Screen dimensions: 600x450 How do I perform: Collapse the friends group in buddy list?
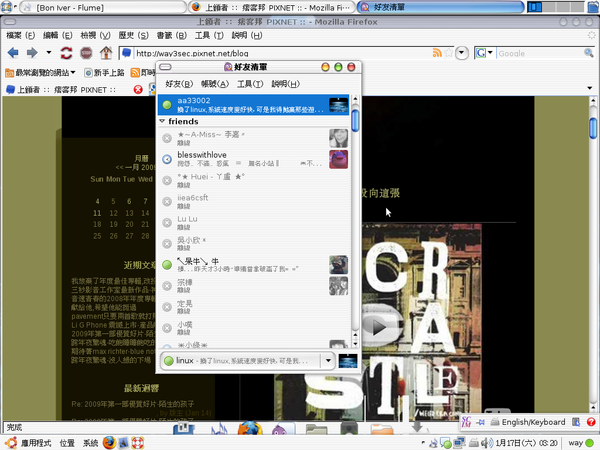[x=162, y=121]
